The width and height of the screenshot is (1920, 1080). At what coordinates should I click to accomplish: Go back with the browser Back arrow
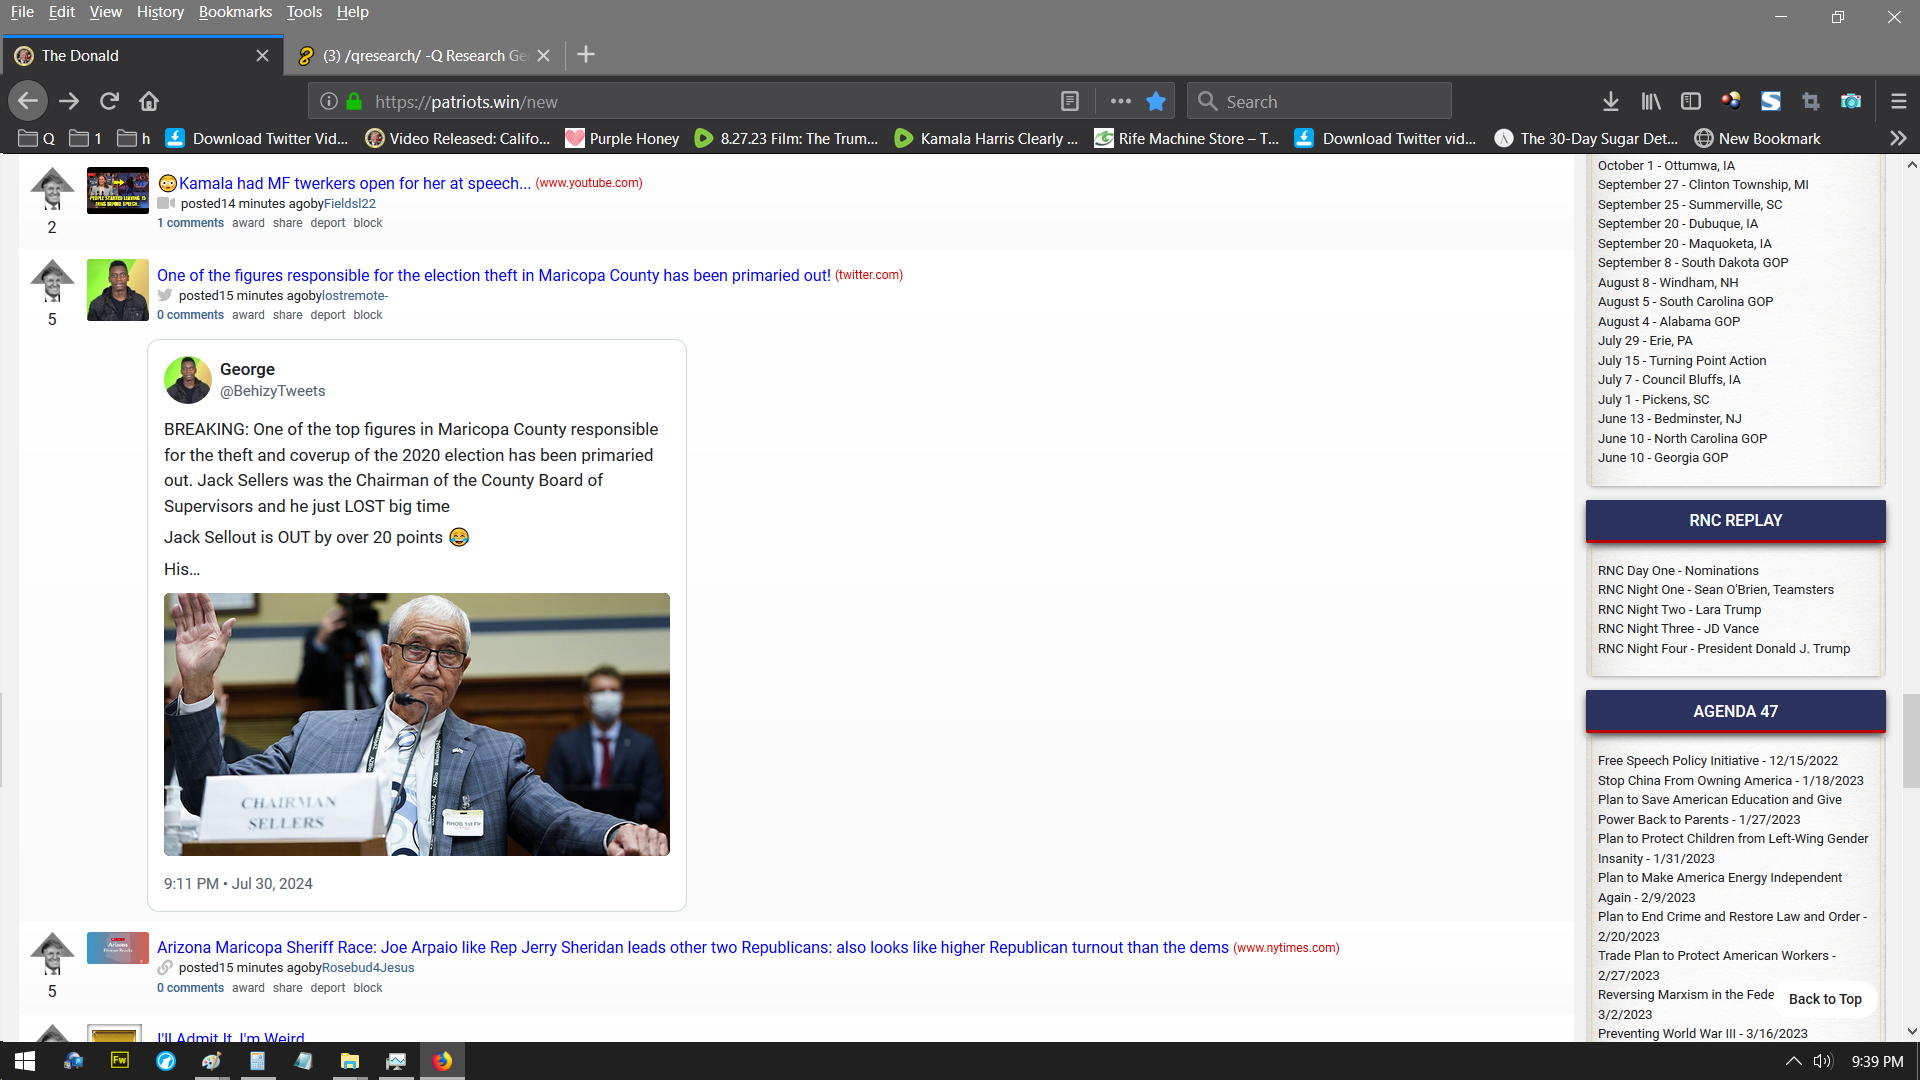click(x=28, y=101)
